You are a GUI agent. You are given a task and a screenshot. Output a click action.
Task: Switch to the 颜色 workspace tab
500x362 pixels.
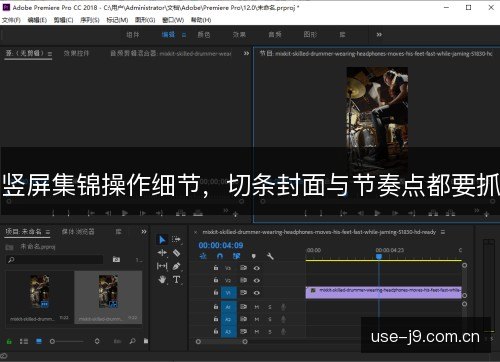click(204, 34)
